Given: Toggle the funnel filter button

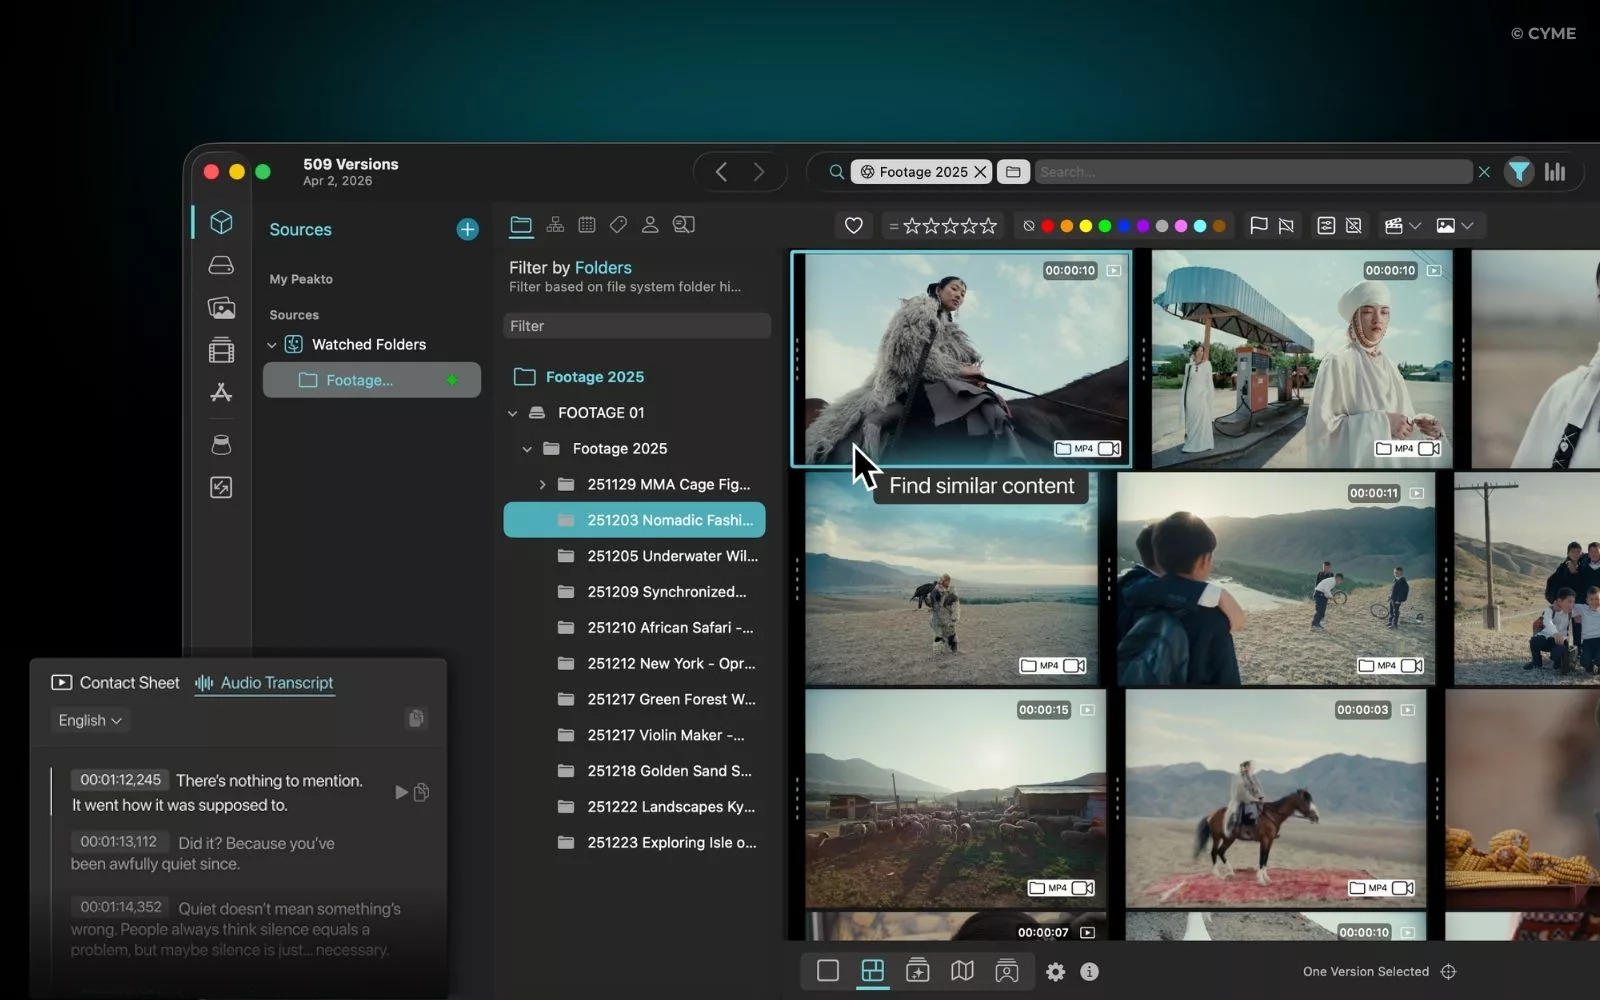Looking at the screenshot, I should [x=1519, y=172].
